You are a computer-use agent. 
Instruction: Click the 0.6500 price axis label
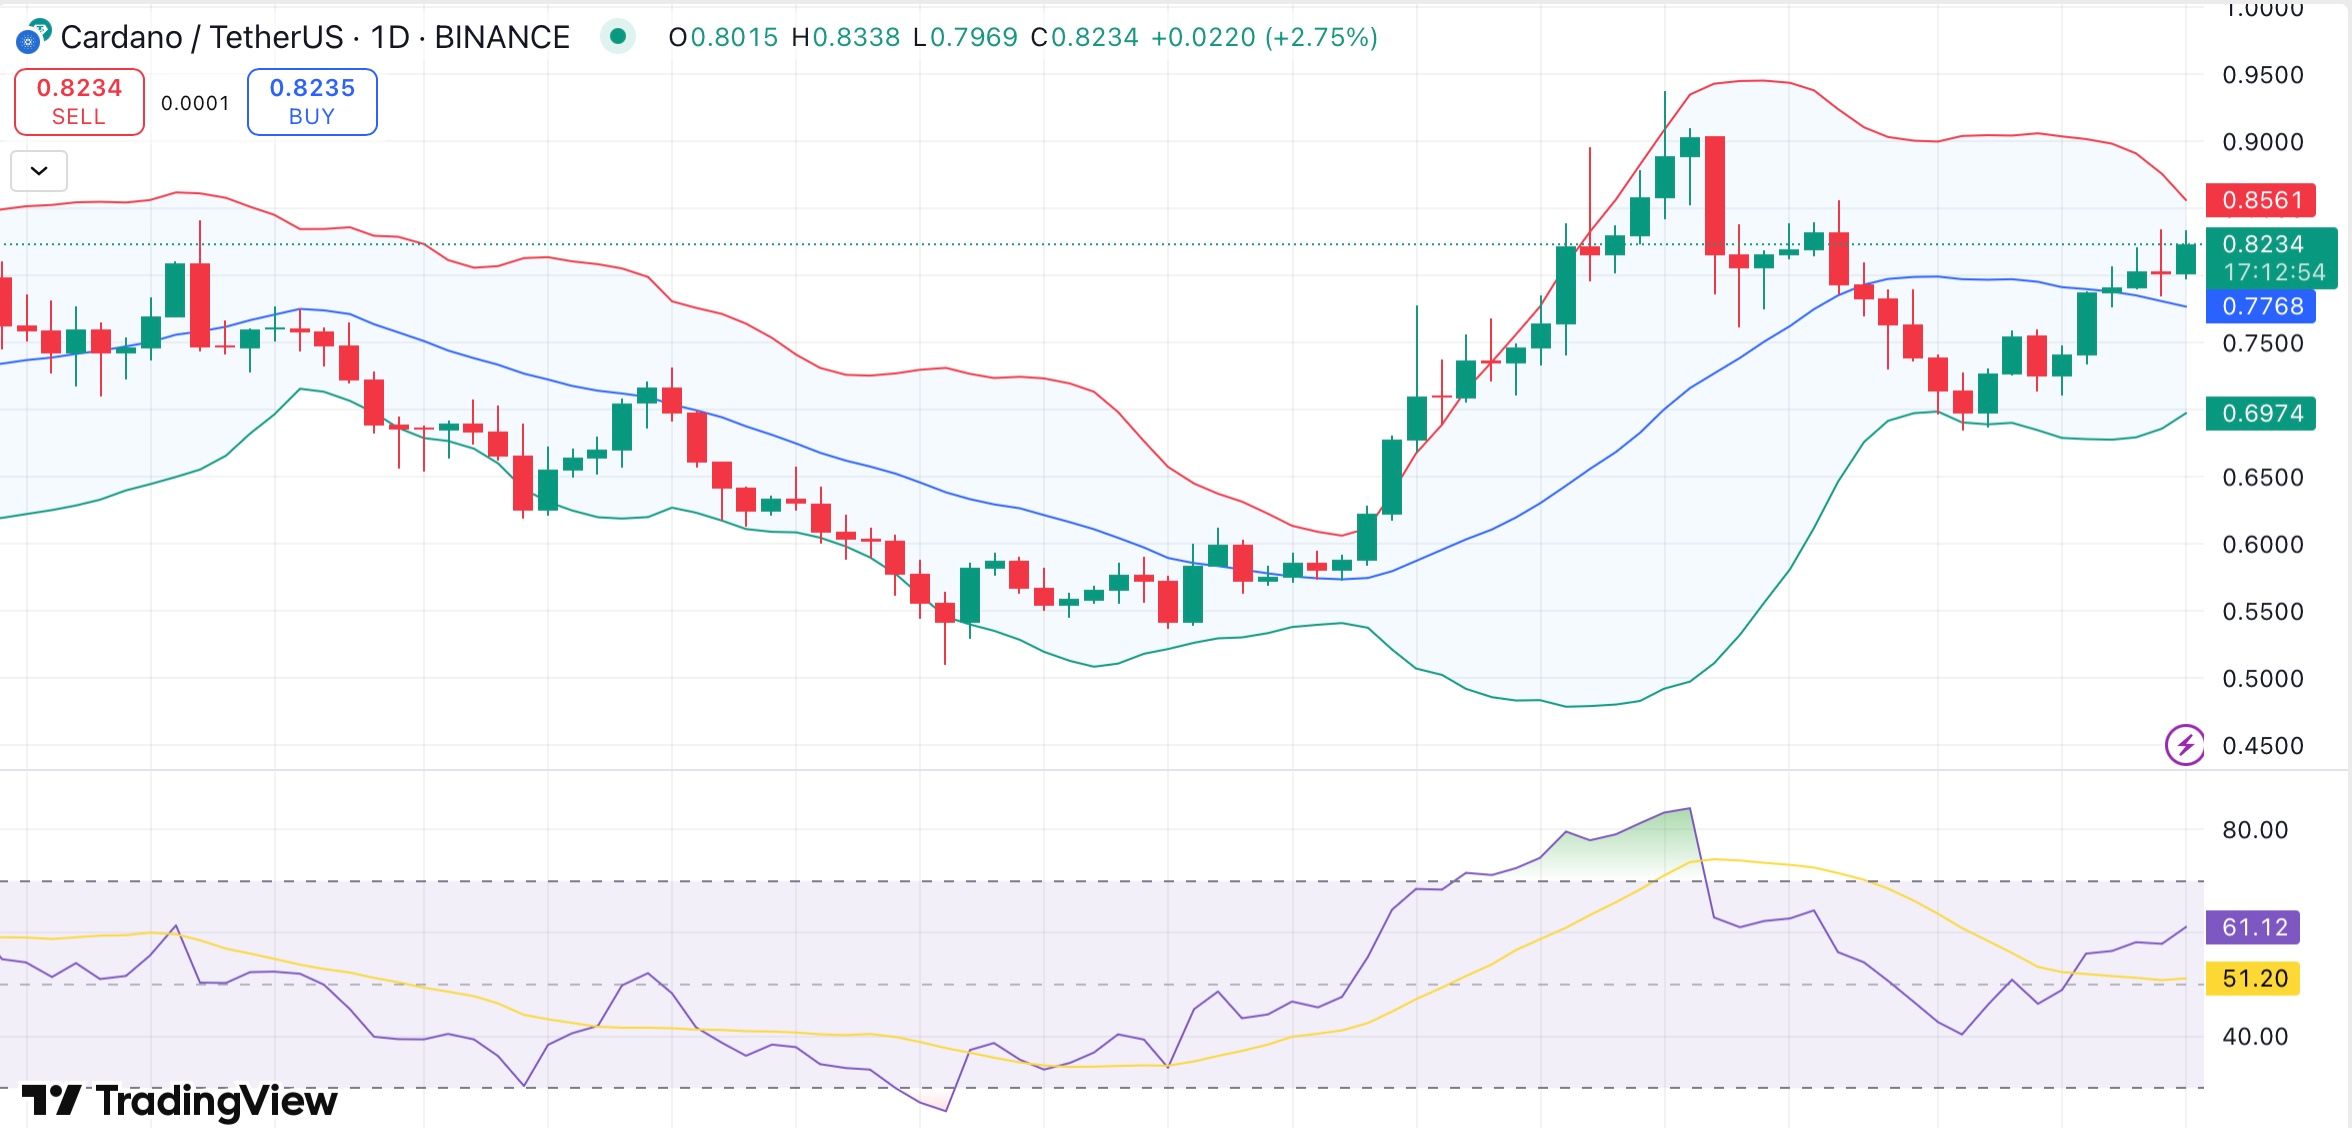coord(2262,477)
